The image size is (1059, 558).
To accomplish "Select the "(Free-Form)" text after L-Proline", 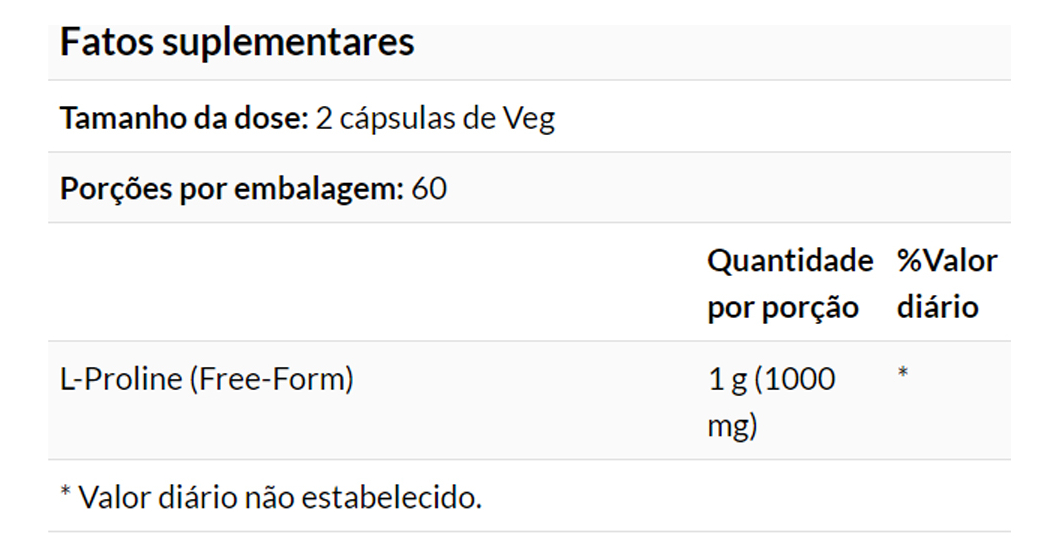I will coord(271,380).
